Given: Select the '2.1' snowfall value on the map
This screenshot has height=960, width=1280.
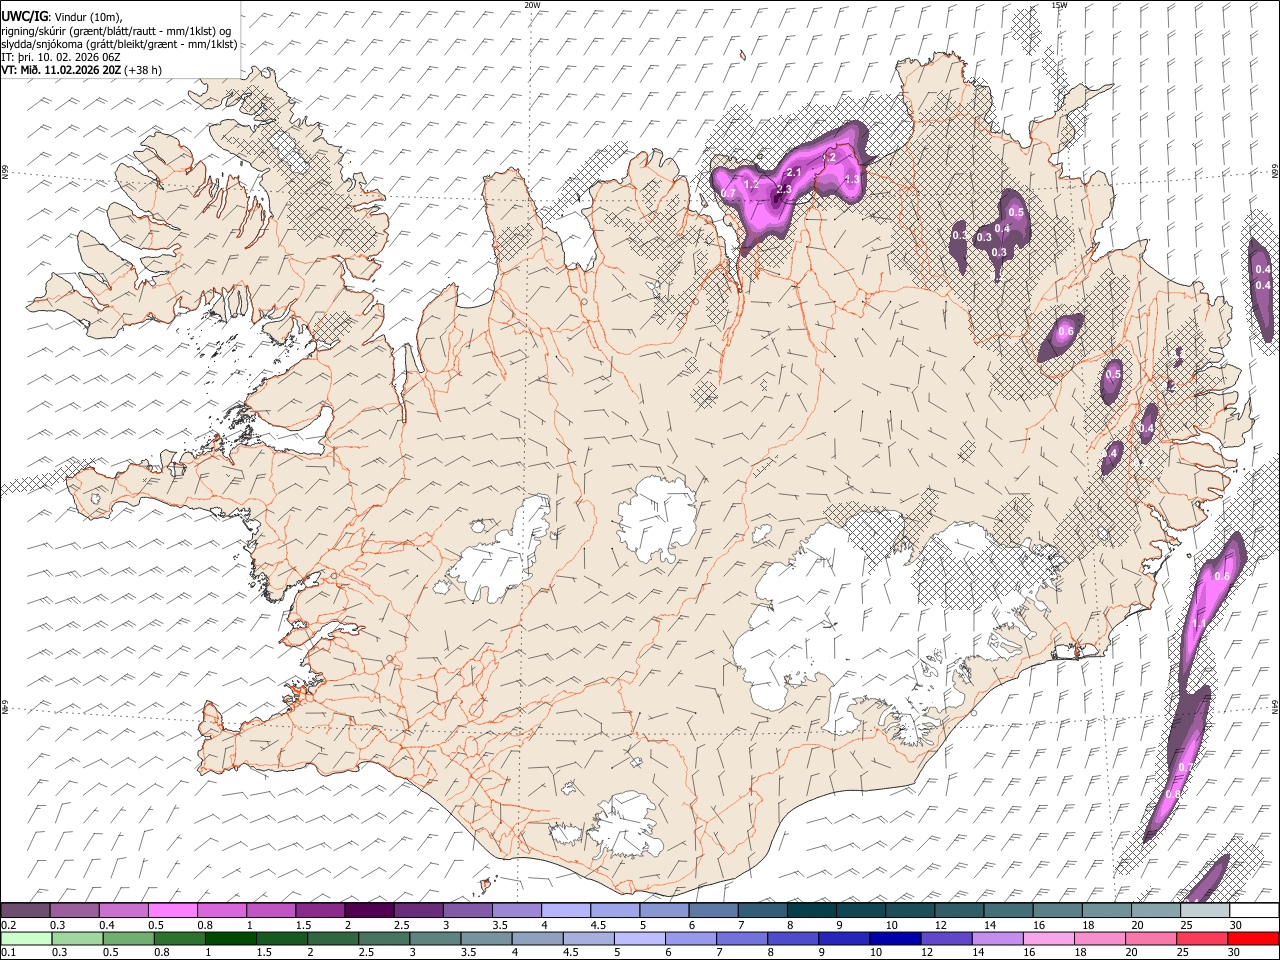Looking at the screenshot, I should coord(795,174).
